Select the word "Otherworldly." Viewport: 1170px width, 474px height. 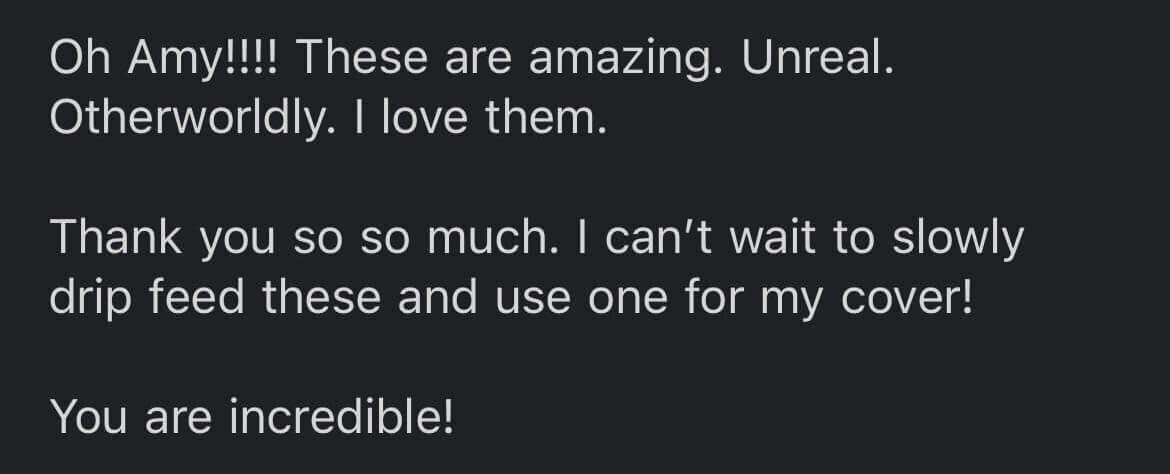(x=192, y=120)
